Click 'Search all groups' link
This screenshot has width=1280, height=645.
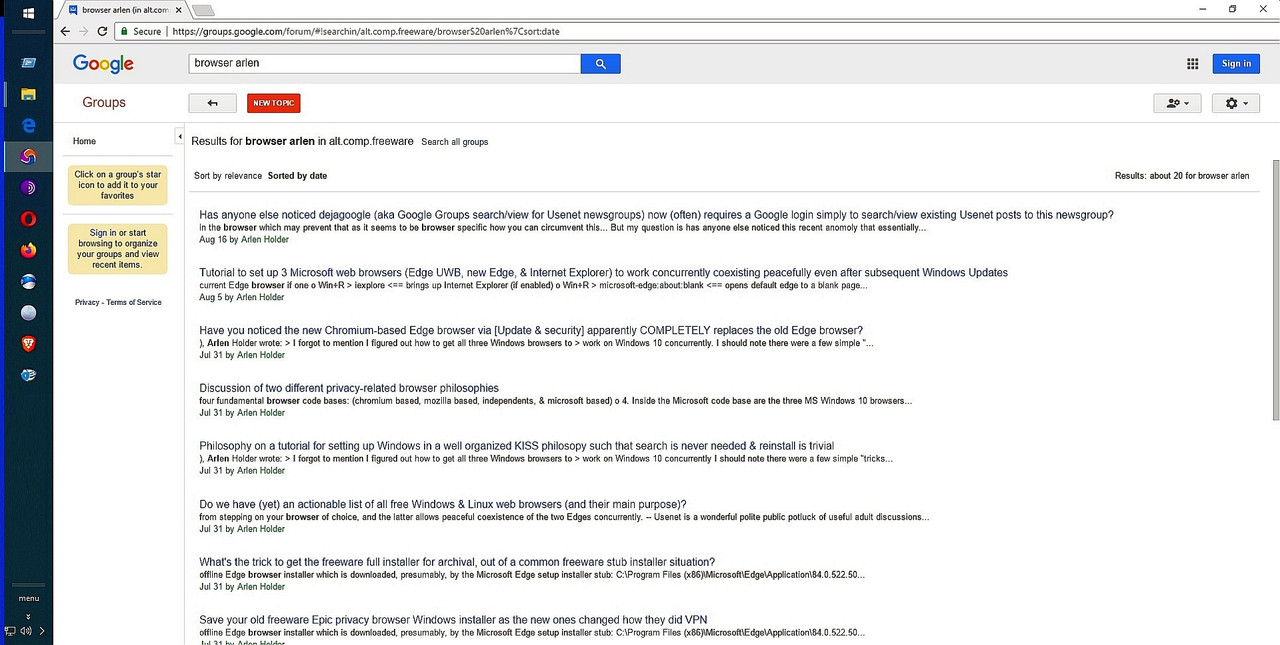tap(455, 142)
